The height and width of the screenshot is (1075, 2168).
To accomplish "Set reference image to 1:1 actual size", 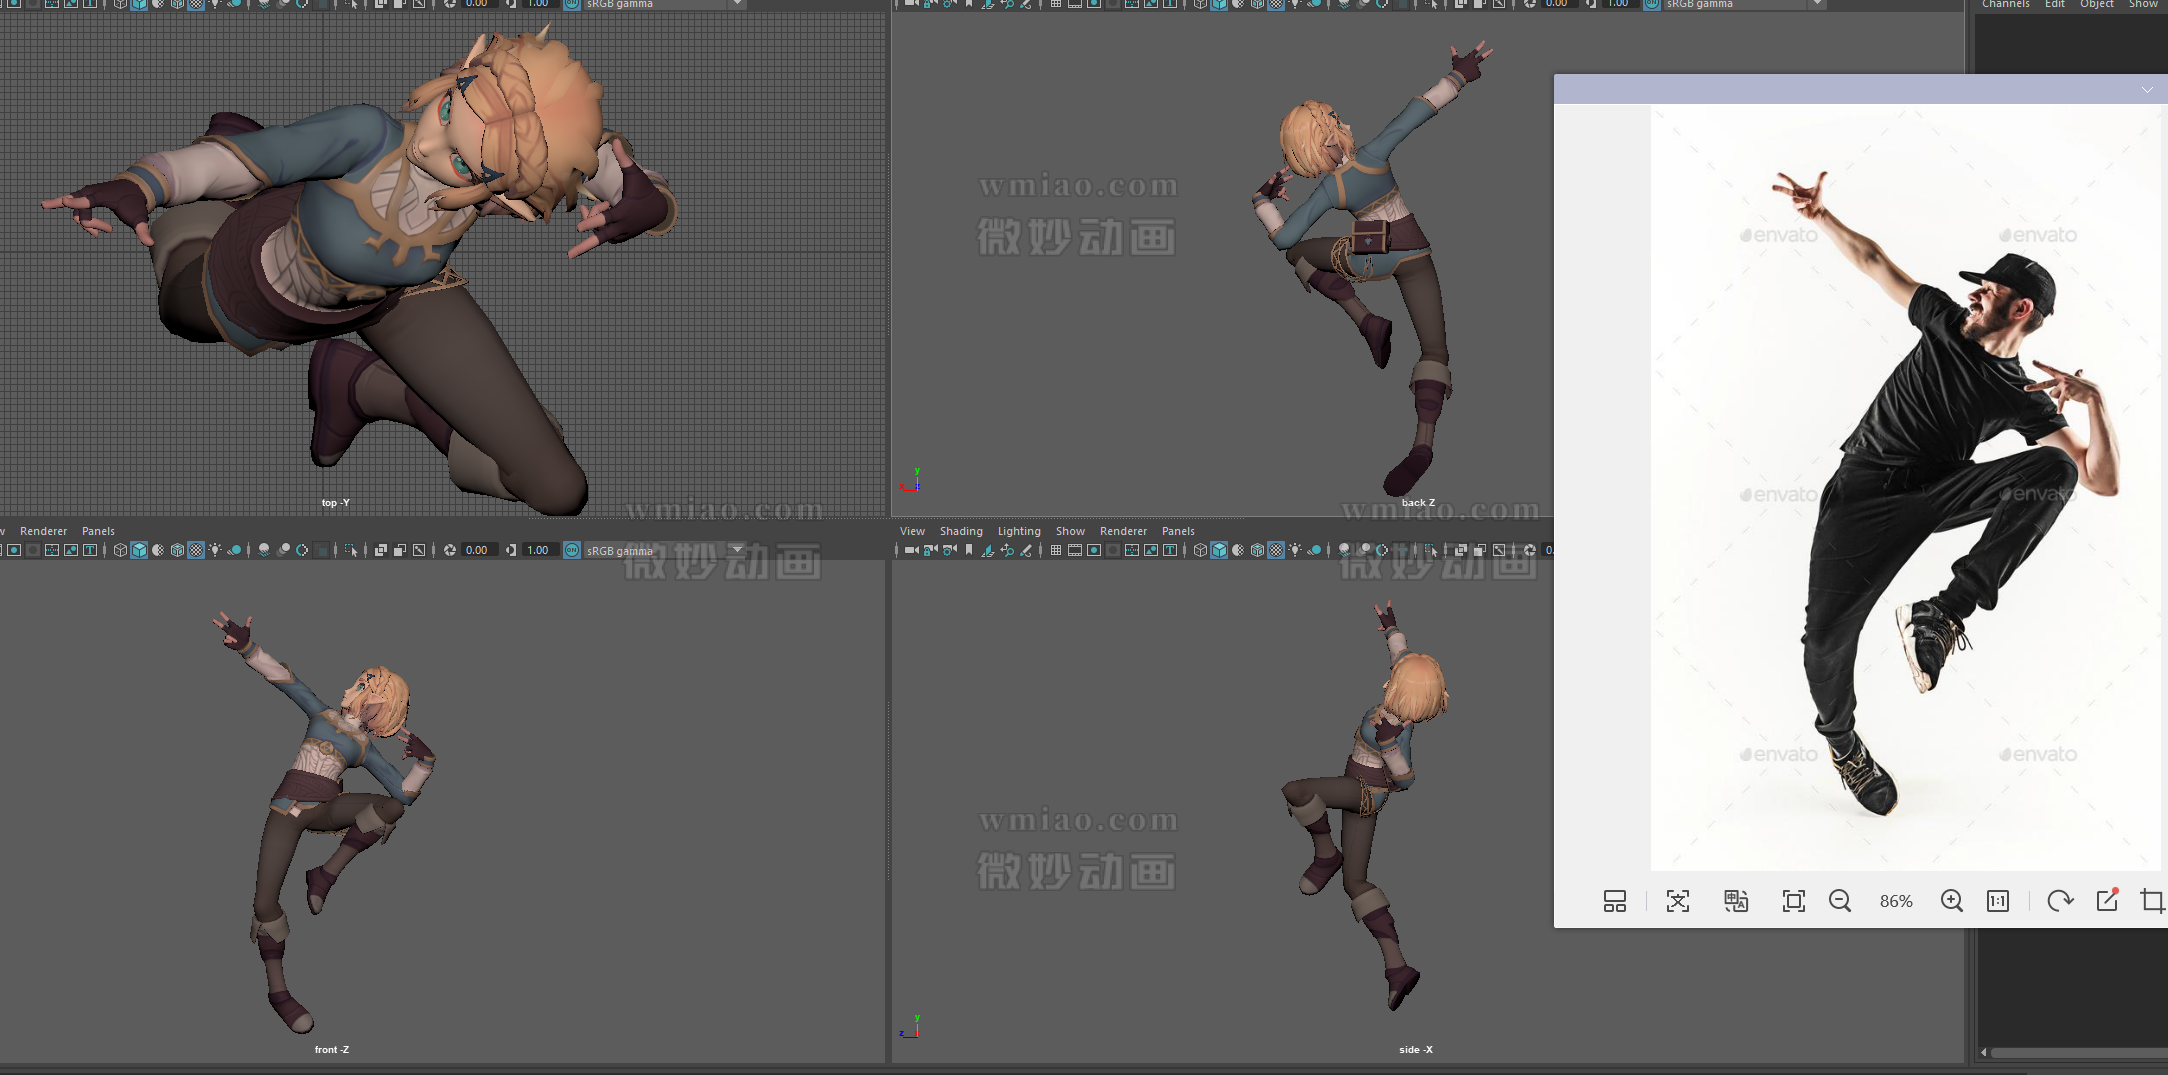I will pos(1997,901).
